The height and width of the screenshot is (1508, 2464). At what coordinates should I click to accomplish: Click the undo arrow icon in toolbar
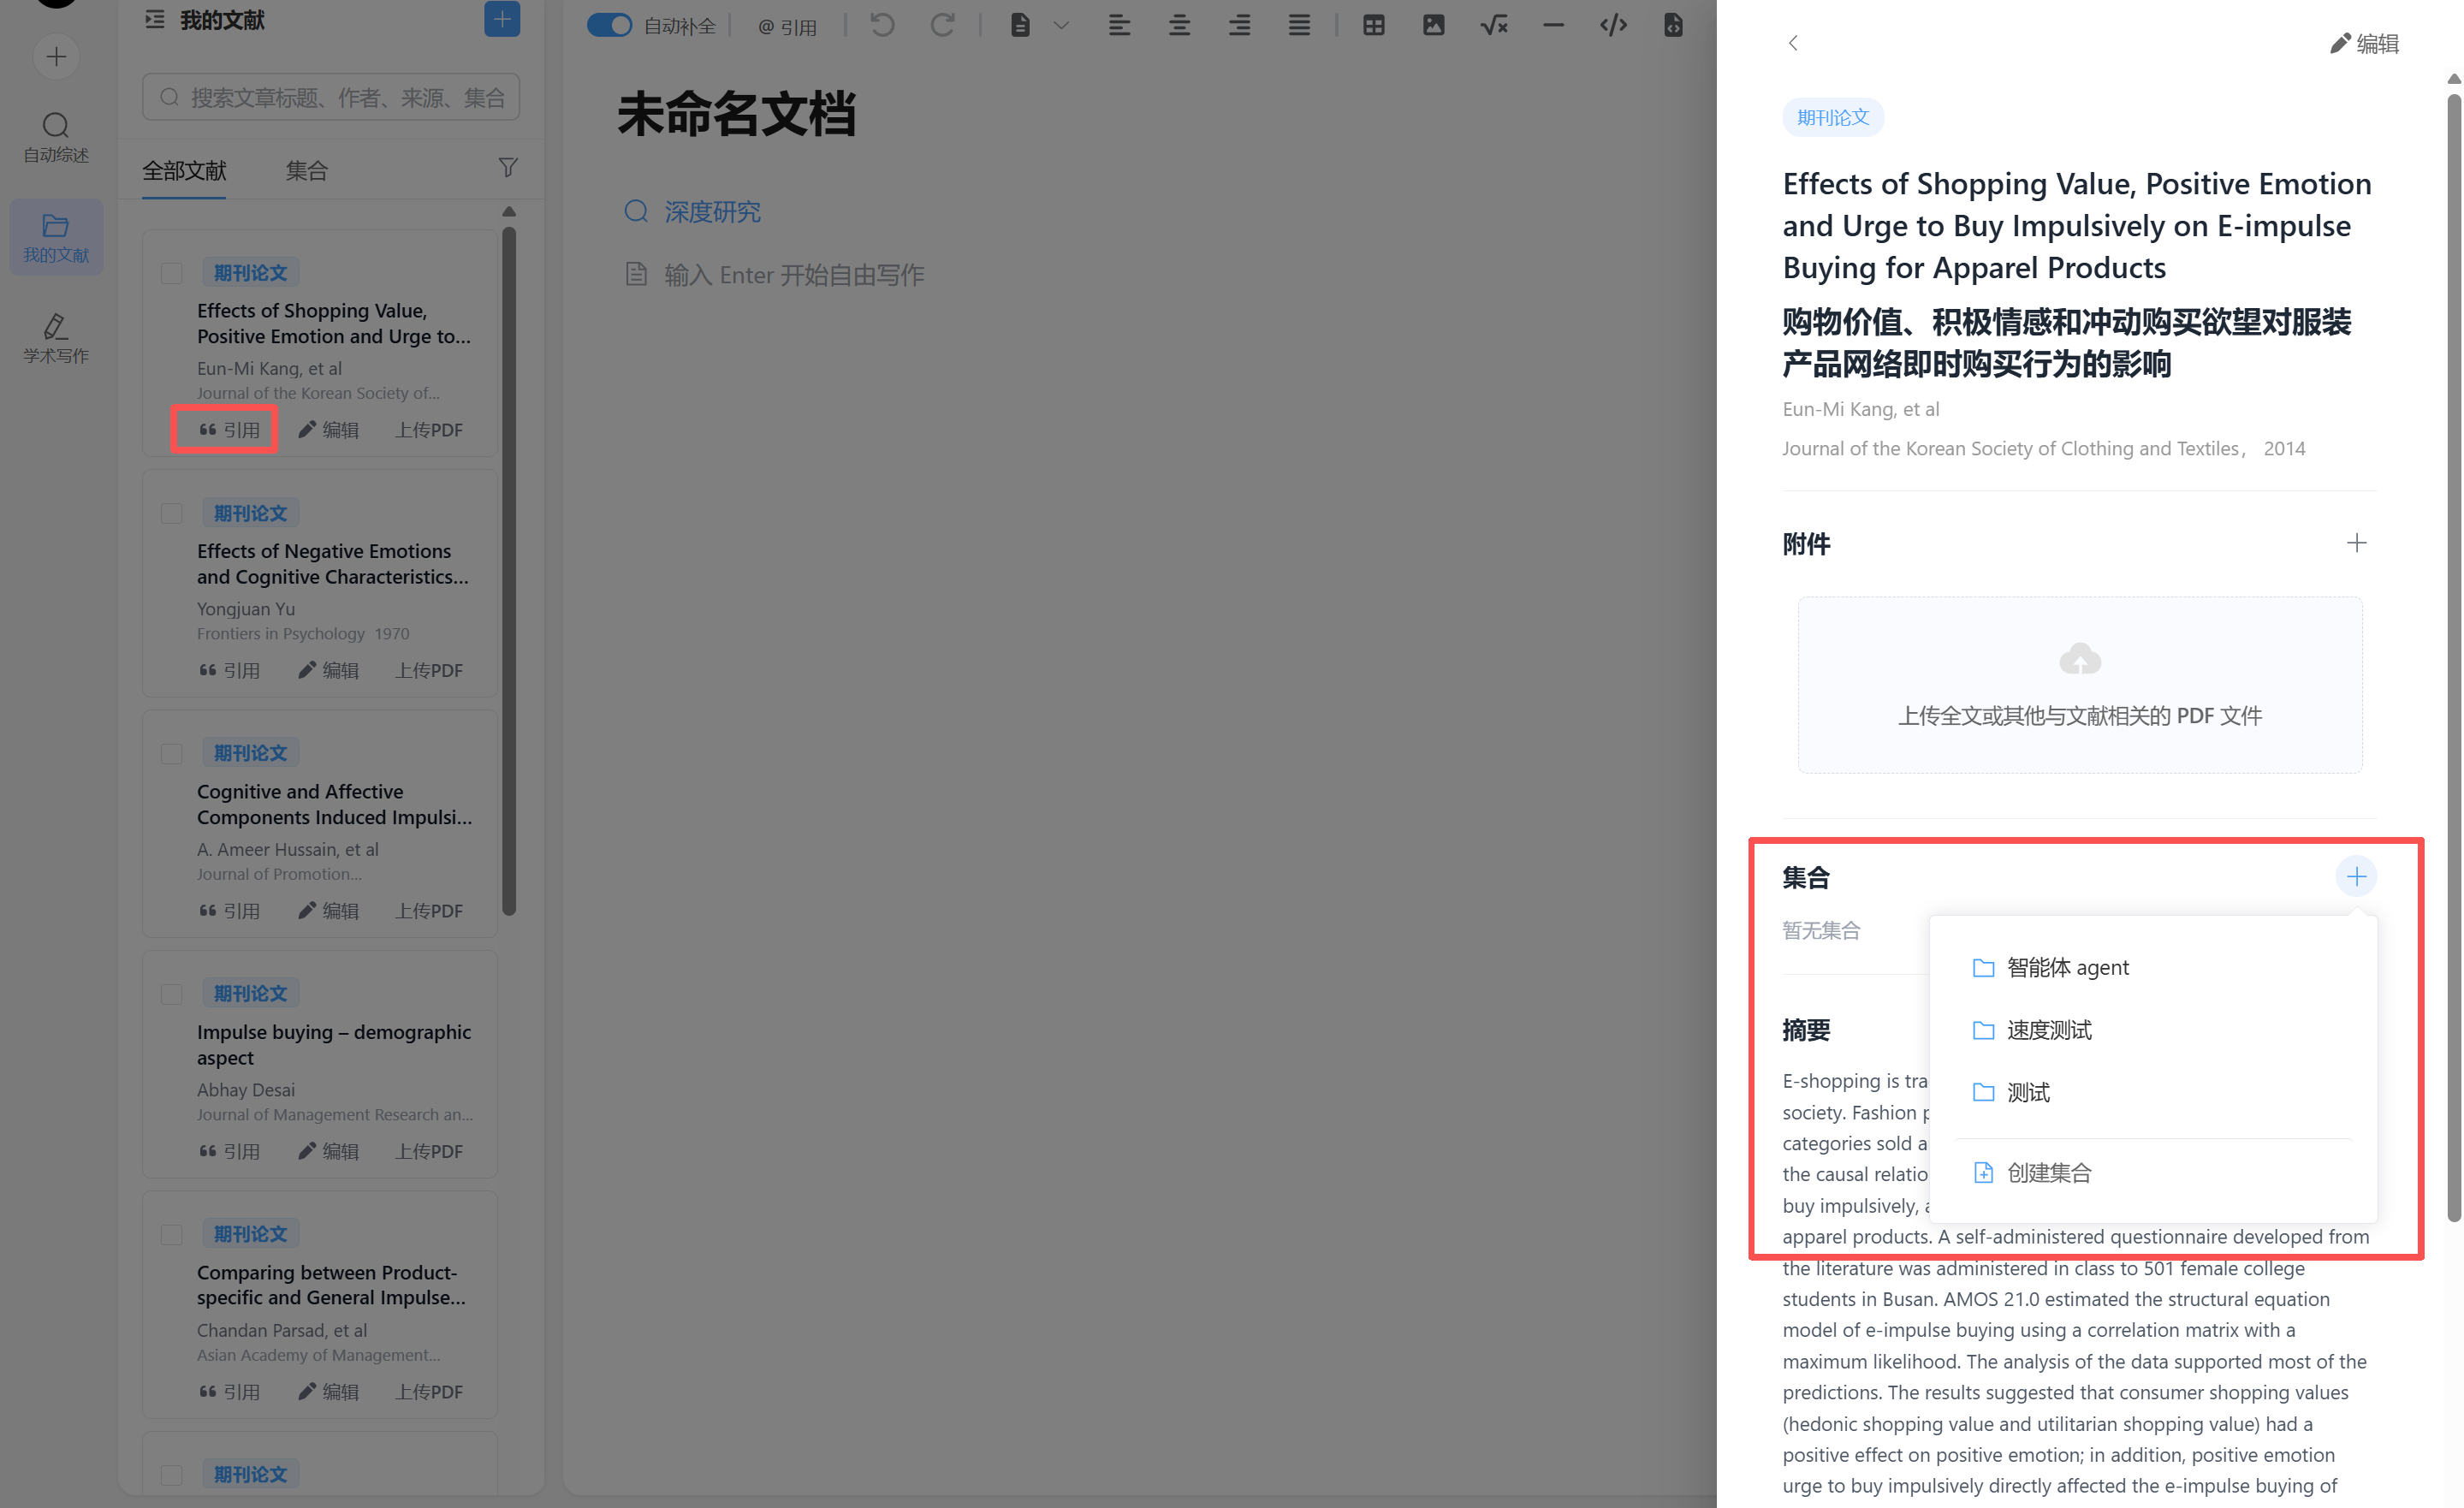(881, 25)
